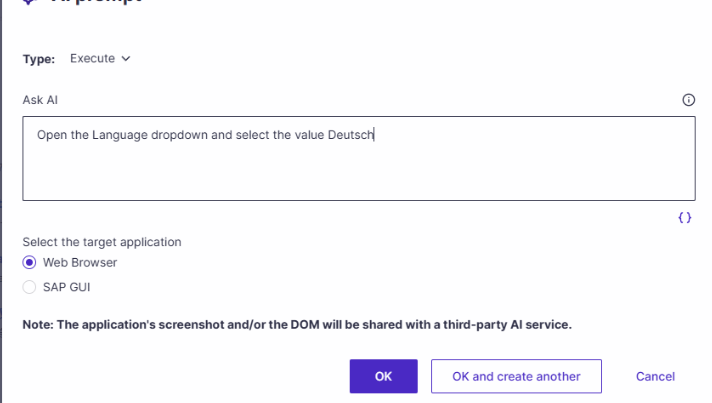Expand the Execute type chevron
712x403 pixels.
(x=126, y=59)
